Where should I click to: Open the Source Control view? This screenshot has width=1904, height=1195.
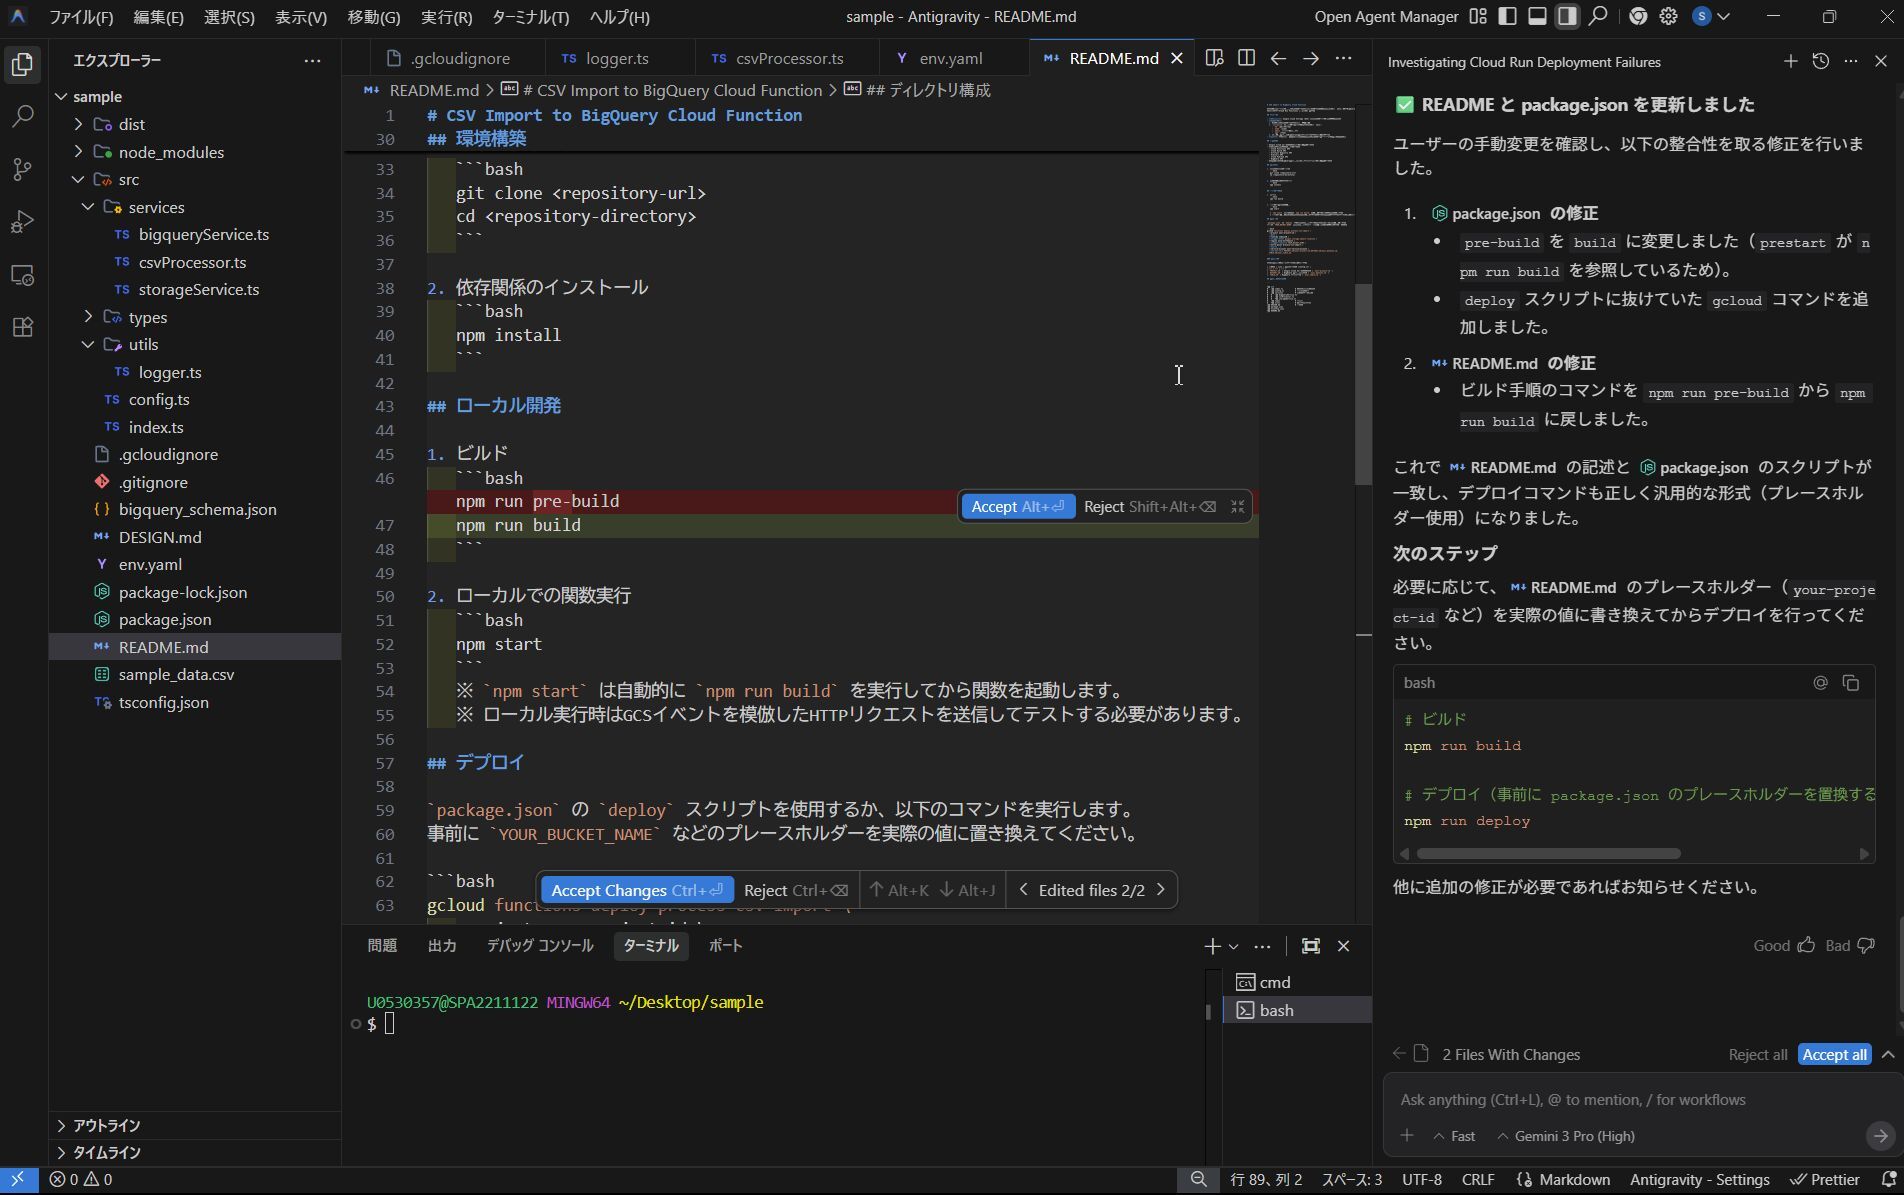click(22, 170)
